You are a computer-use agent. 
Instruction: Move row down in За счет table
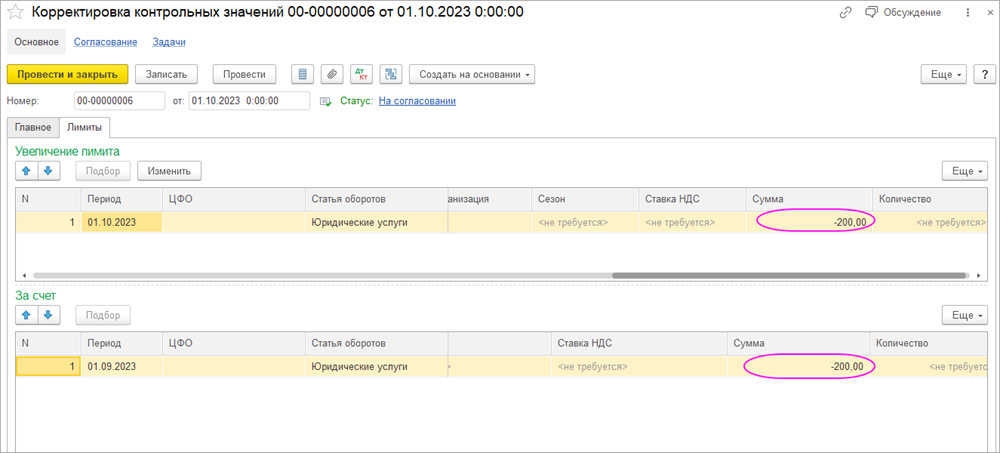tap(48, 315)
